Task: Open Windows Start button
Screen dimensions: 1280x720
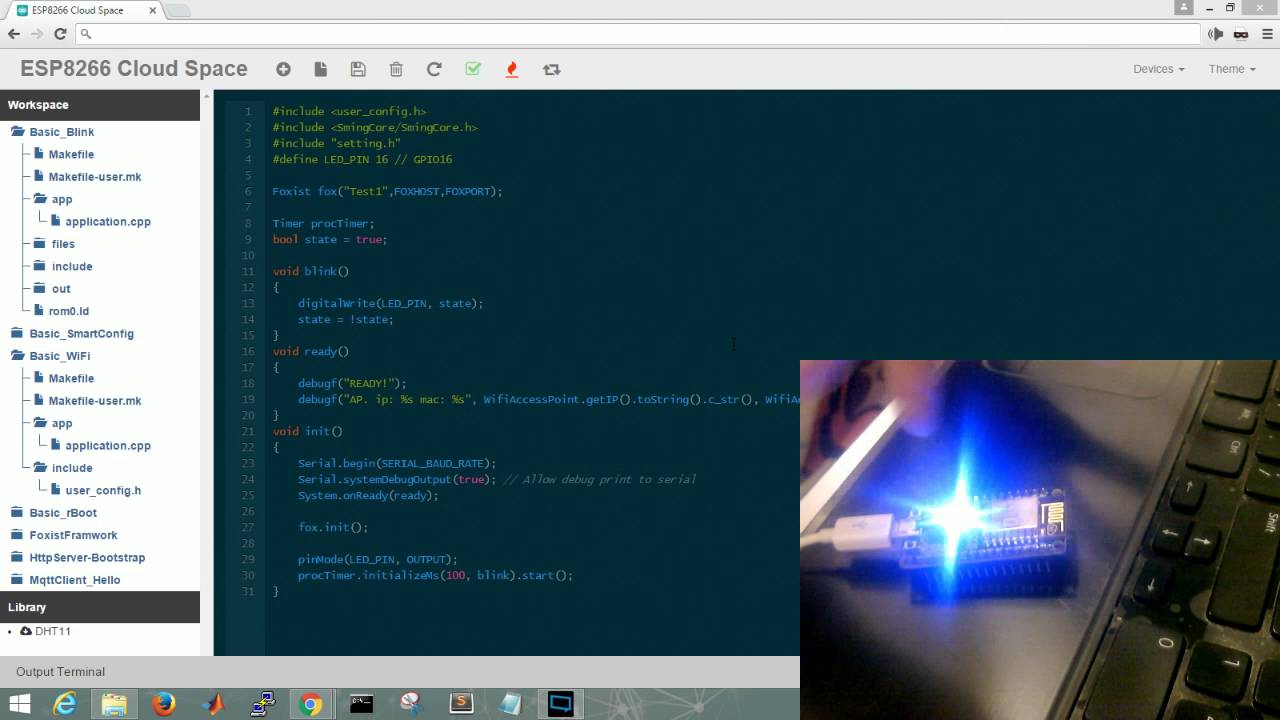Action: click(x=20, y=704)
